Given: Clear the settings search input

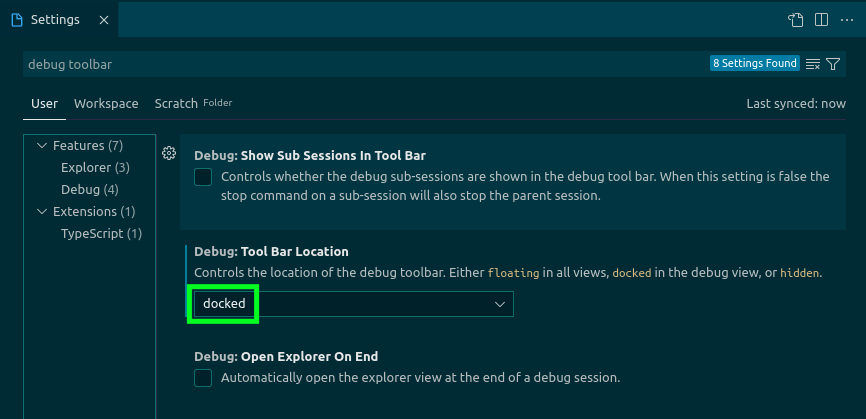Looking at the screenshot, I should pos(813,64).
